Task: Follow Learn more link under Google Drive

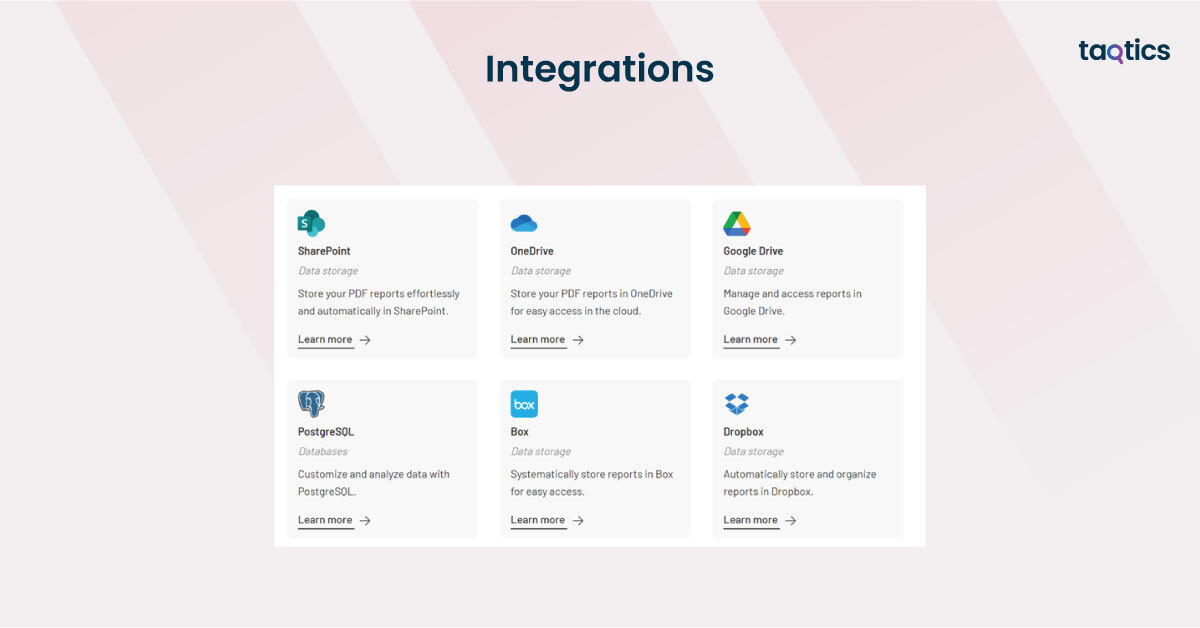Action: pyautogui.click(x=751, y=340)
